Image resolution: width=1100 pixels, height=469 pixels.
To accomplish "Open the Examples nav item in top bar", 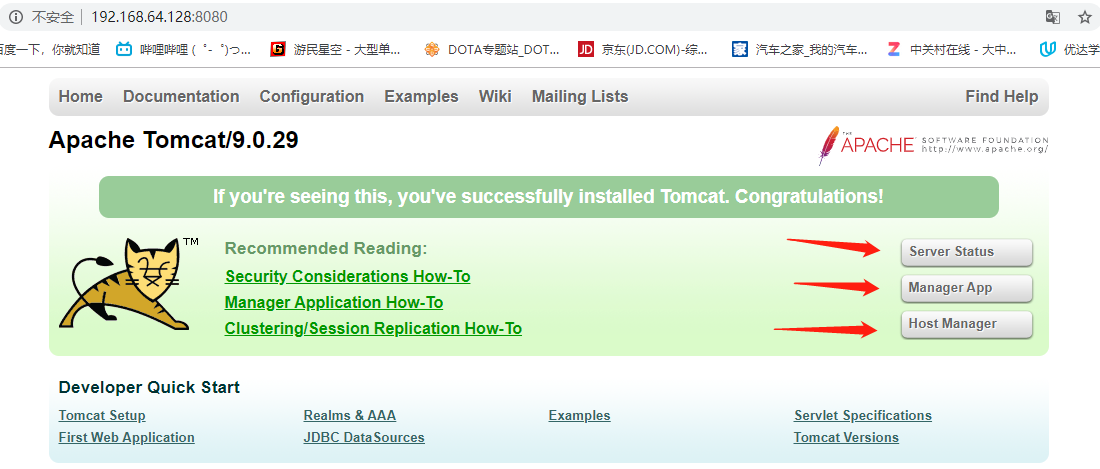I will (421, 97).
